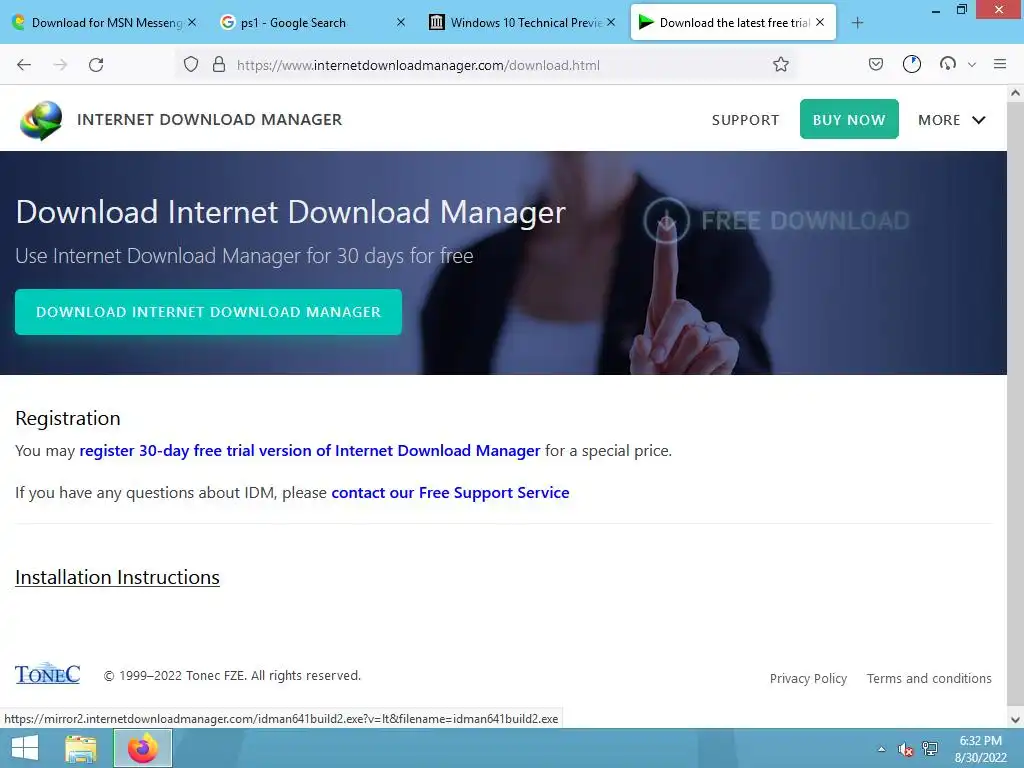Bookmark this page with the star

780,65
